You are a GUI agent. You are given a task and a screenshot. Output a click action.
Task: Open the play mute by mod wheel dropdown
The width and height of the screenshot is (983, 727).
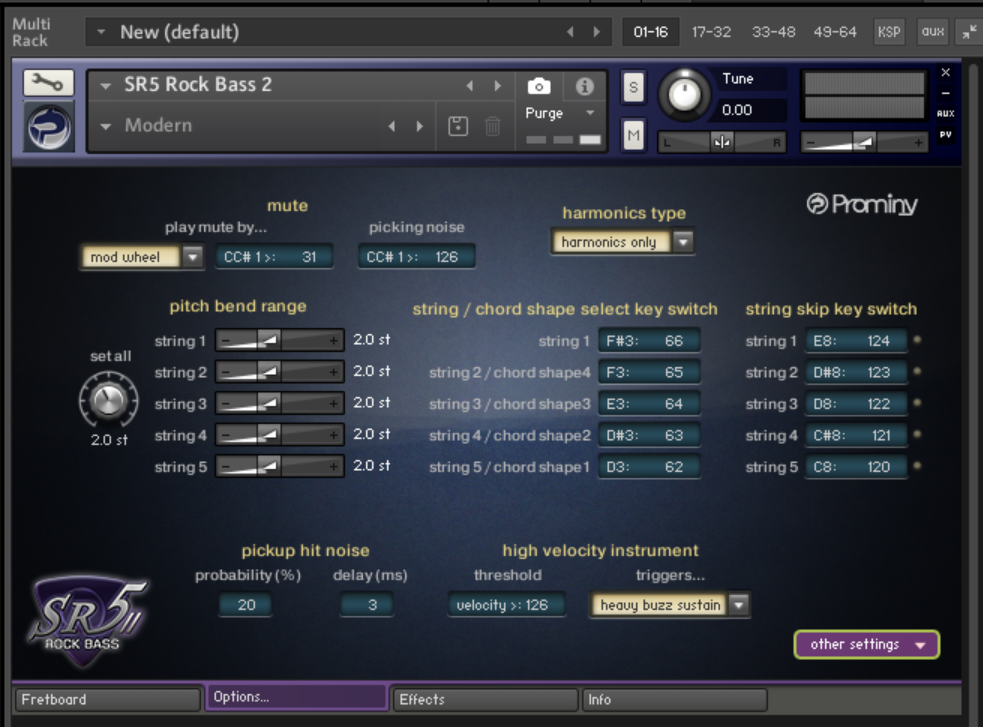coord(142,257)
